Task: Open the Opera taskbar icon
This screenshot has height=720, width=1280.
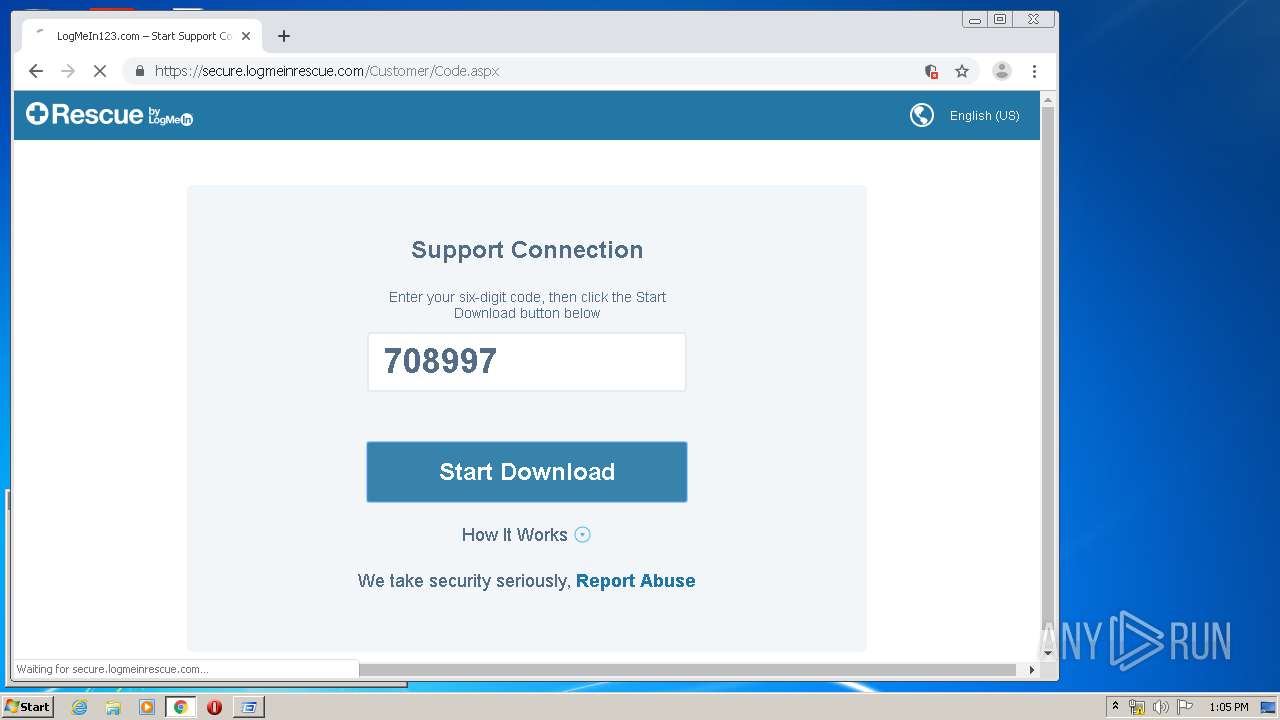Action: click(214, 707)
